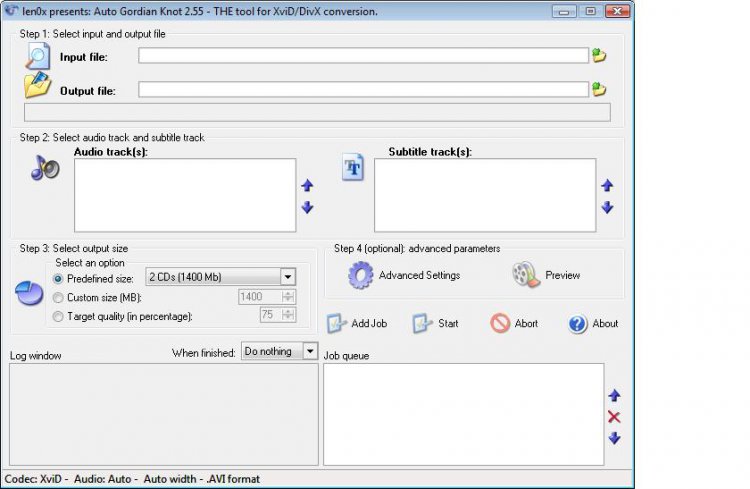Select the Predefined size radio button
750x489 pixels.
pyautogui.click(x=58, y=278)
